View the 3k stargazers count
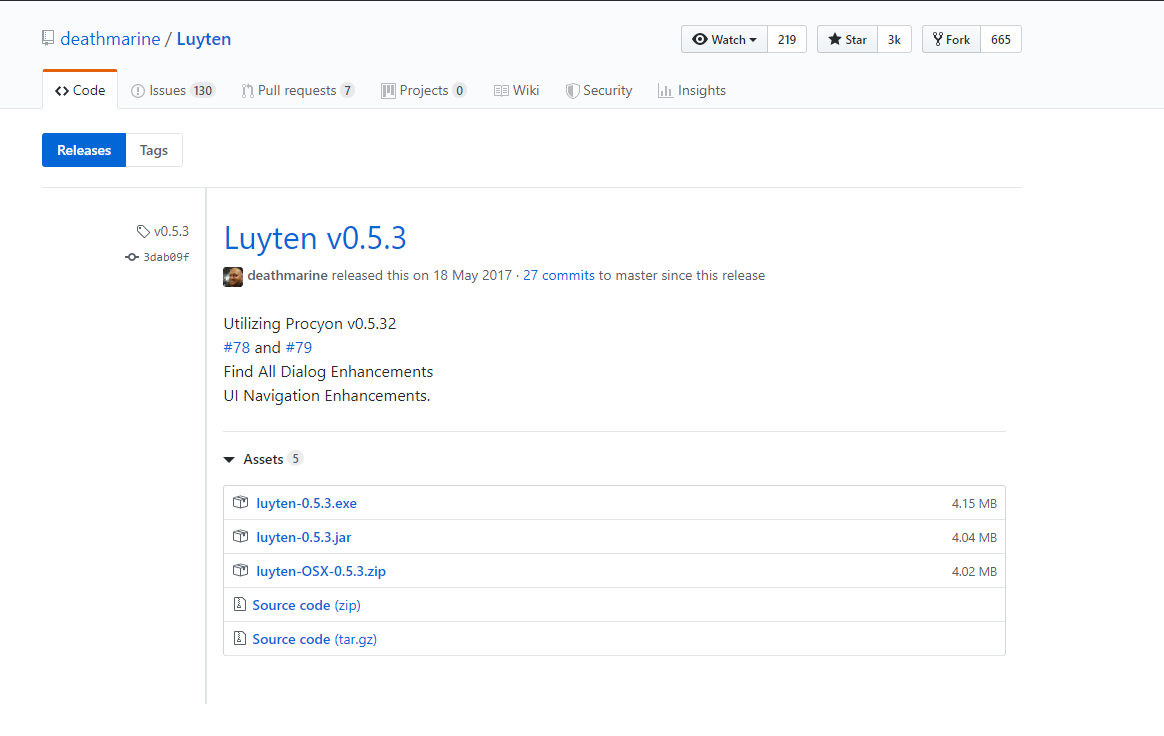 click(895, 39)
